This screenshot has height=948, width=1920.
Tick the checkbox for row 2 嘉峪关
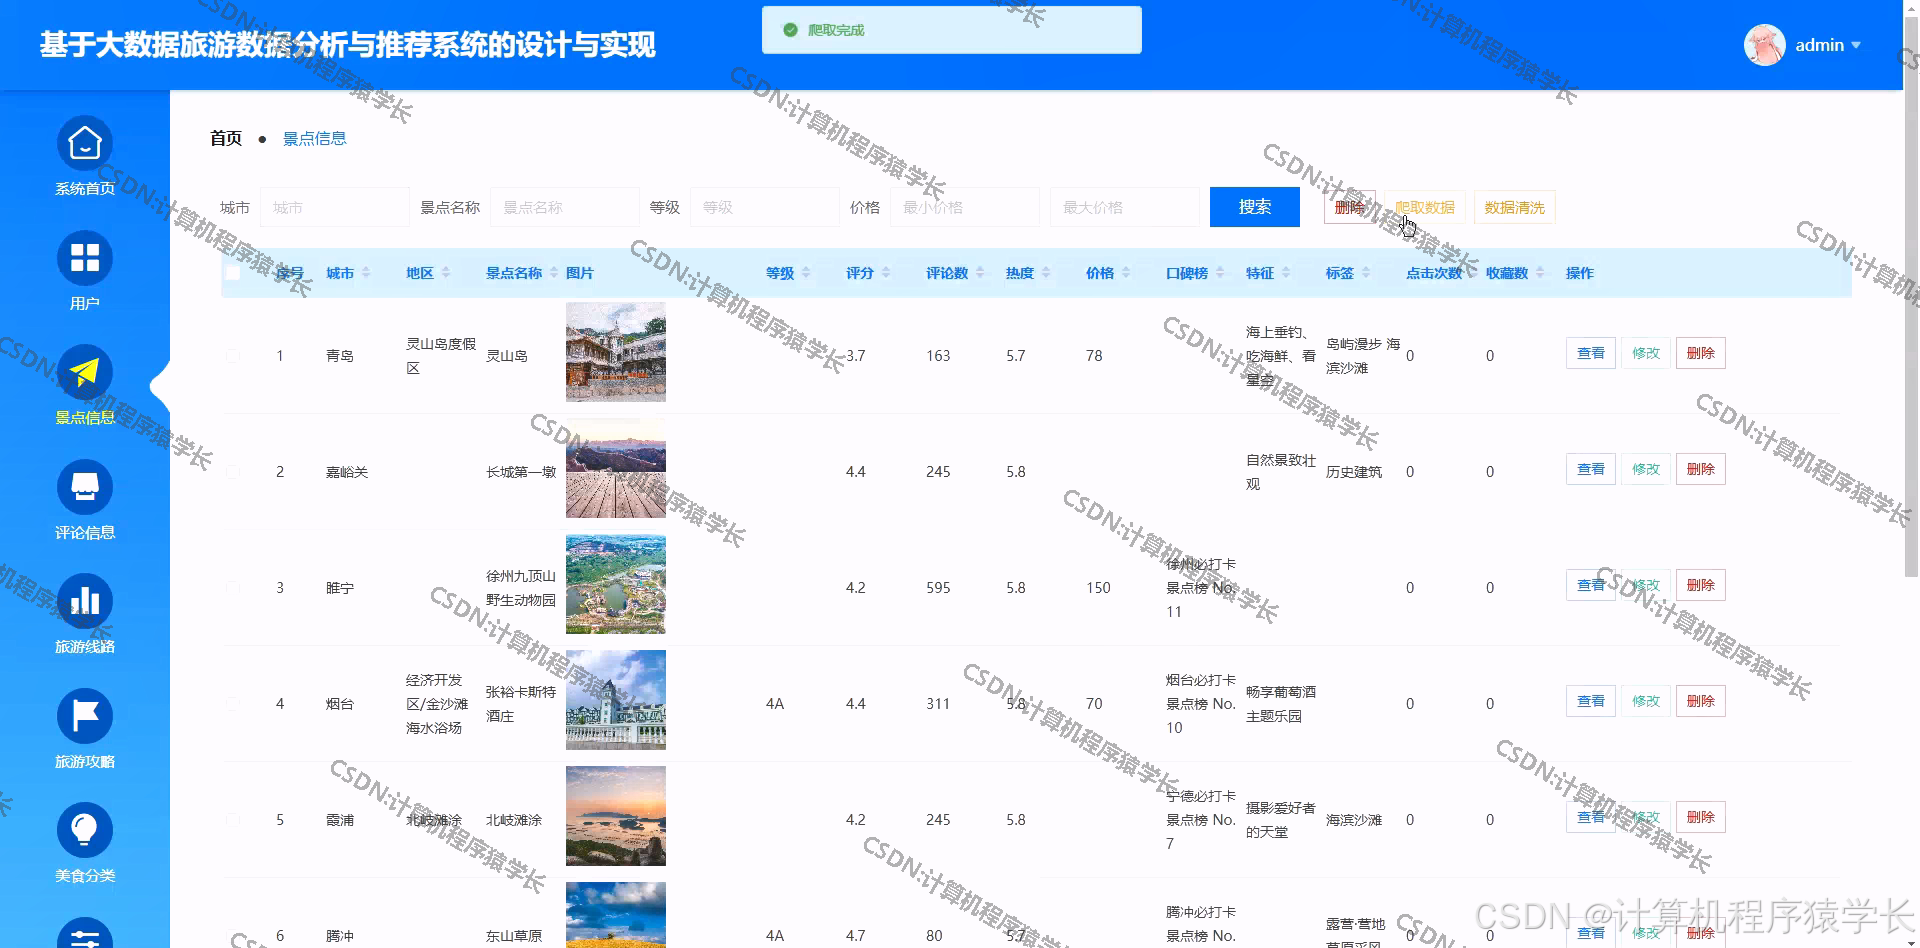coord(233,472)
